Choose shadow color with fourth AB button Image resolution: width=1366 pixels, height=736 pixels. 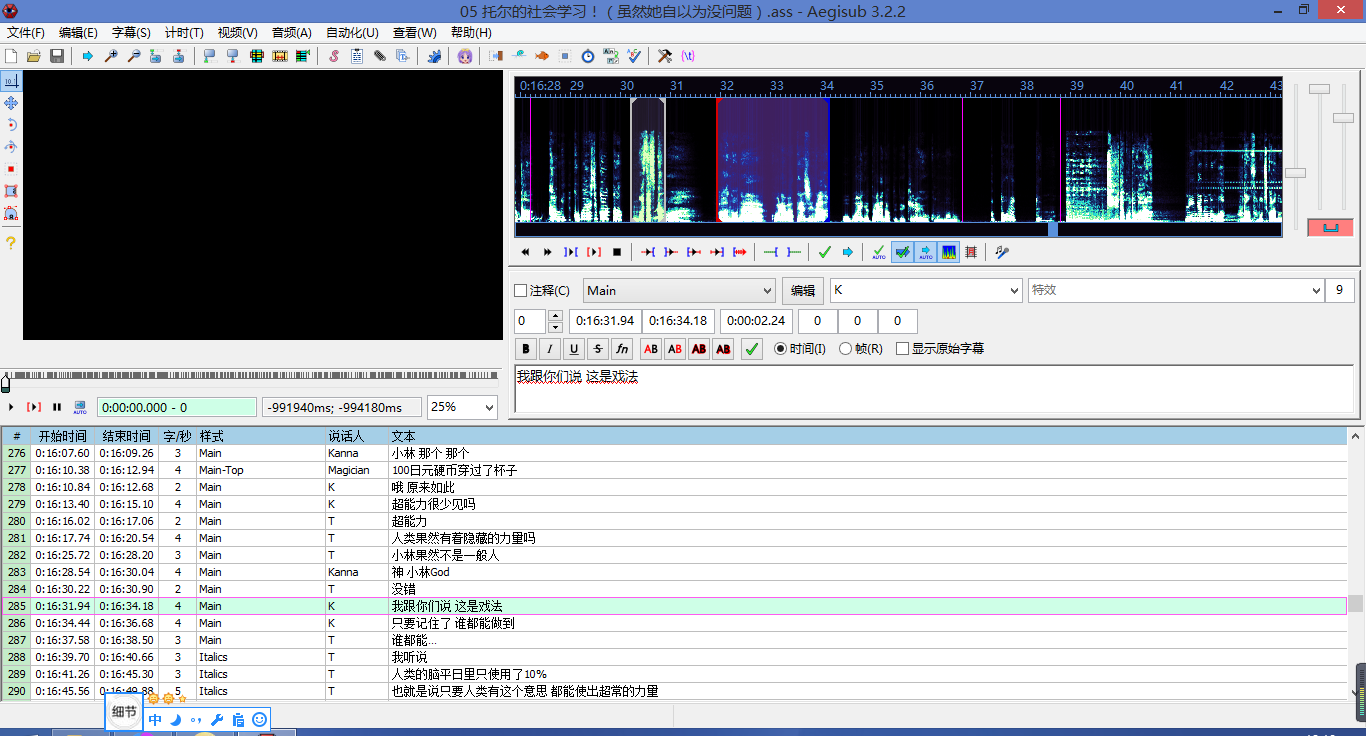tap(723, 349)
